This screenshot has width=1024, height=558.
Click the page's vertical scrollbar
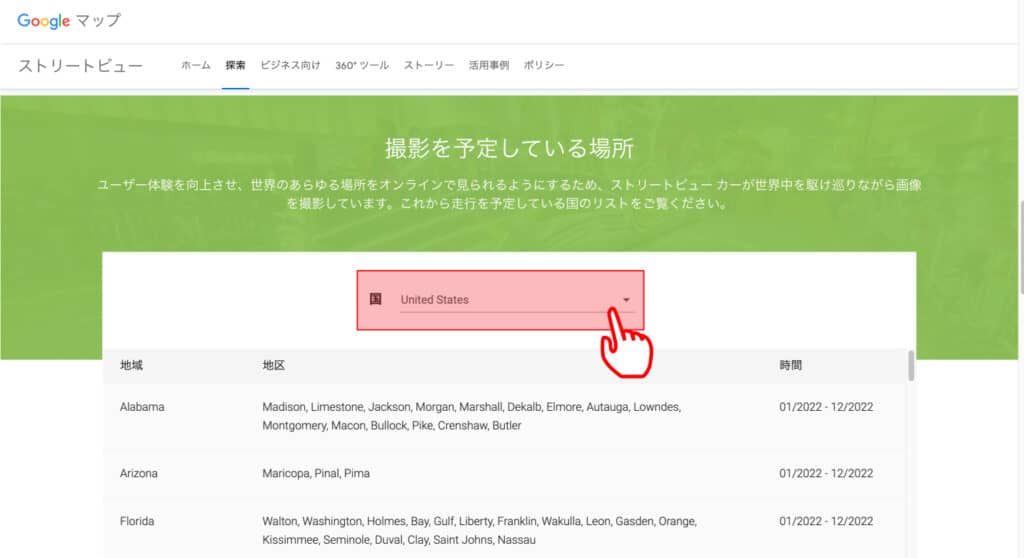pos(1021,248)
